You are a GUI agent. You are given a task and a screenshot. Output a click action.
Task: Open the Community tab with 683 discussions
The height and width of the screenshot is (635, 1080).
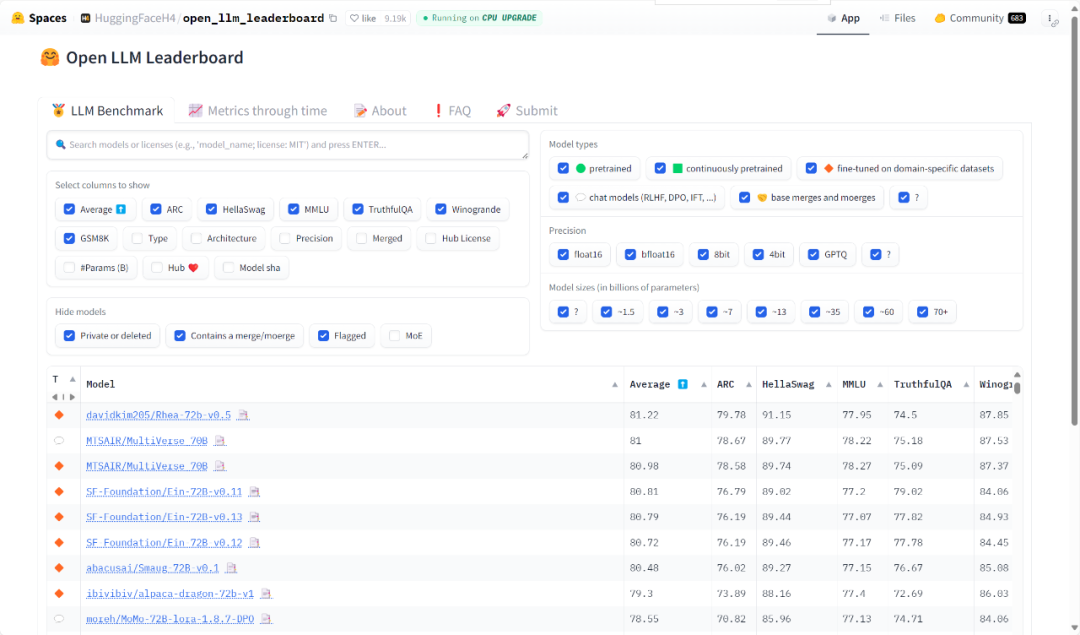[x=980, y=19]
